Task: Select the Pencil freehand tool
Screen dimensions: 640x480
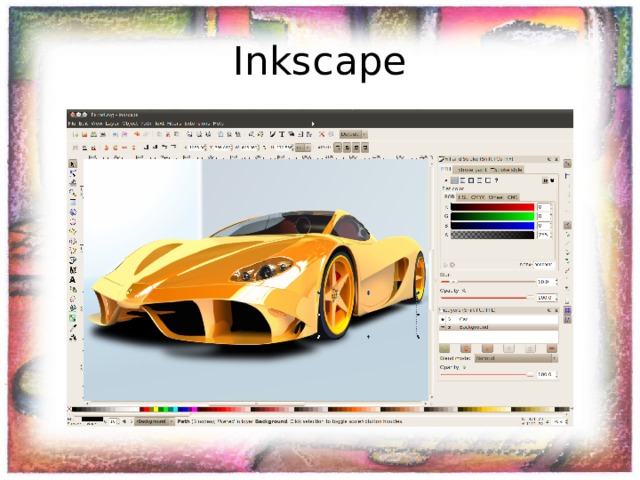Action: 73,251
